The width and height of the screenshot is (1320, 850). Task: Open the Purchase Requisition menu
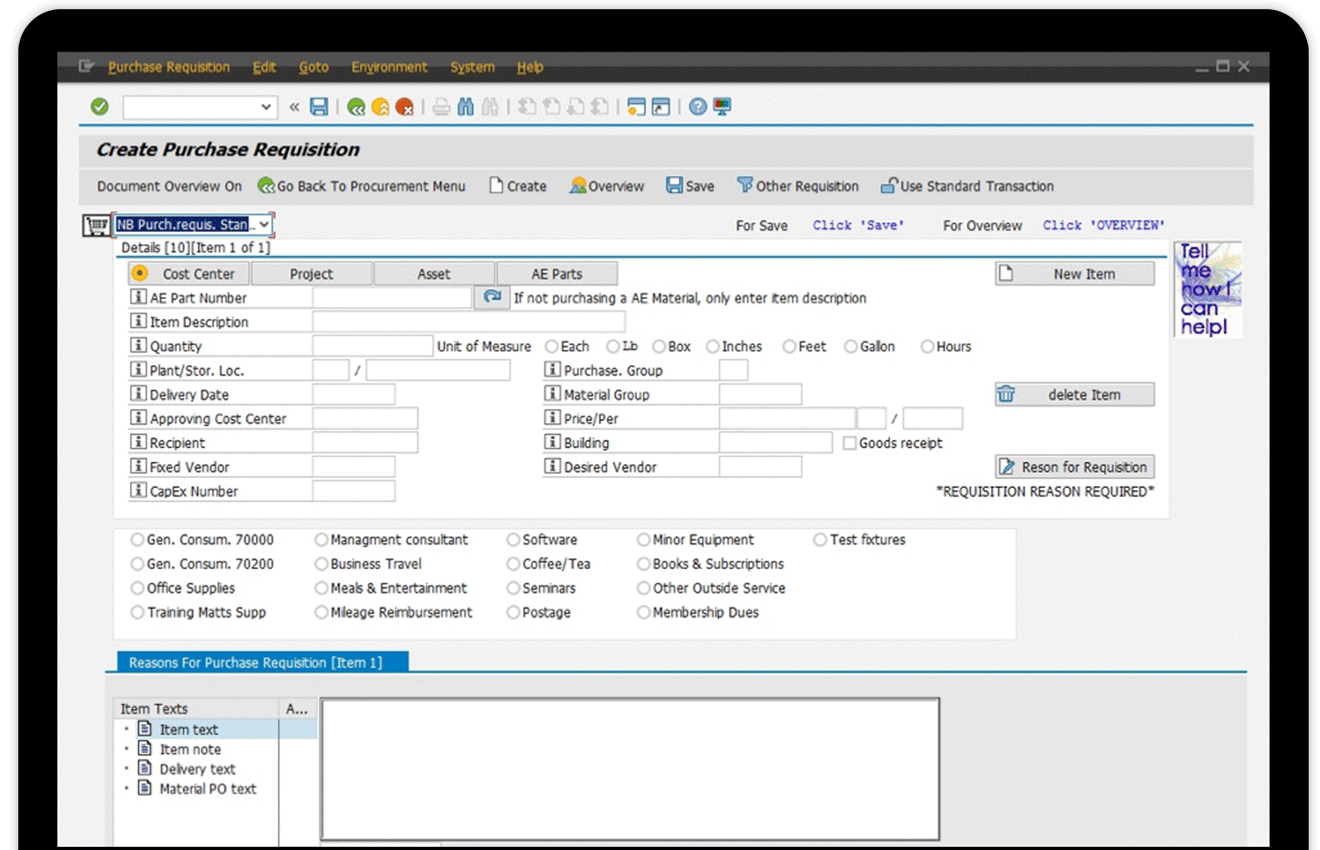click(169, 67)
